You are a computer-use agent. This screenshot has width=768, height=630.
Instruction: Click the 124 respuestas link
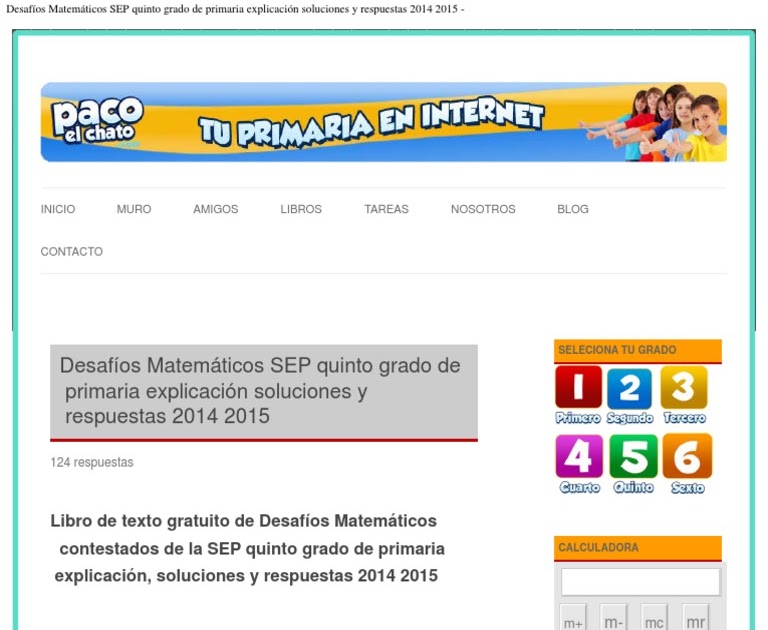pyautogui.click(x=92, y=462)
